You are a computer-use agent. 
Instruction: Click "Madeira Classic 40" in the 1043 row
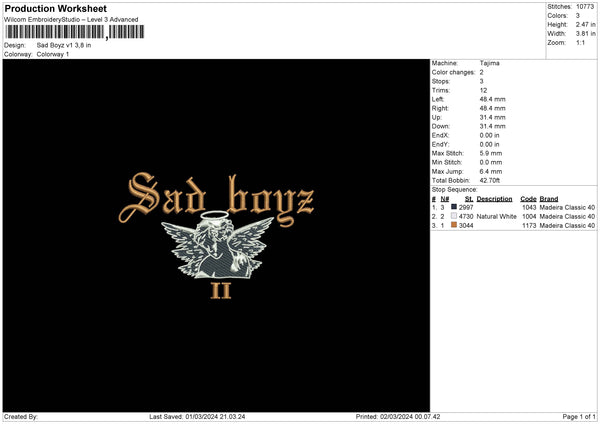(567, 207)
